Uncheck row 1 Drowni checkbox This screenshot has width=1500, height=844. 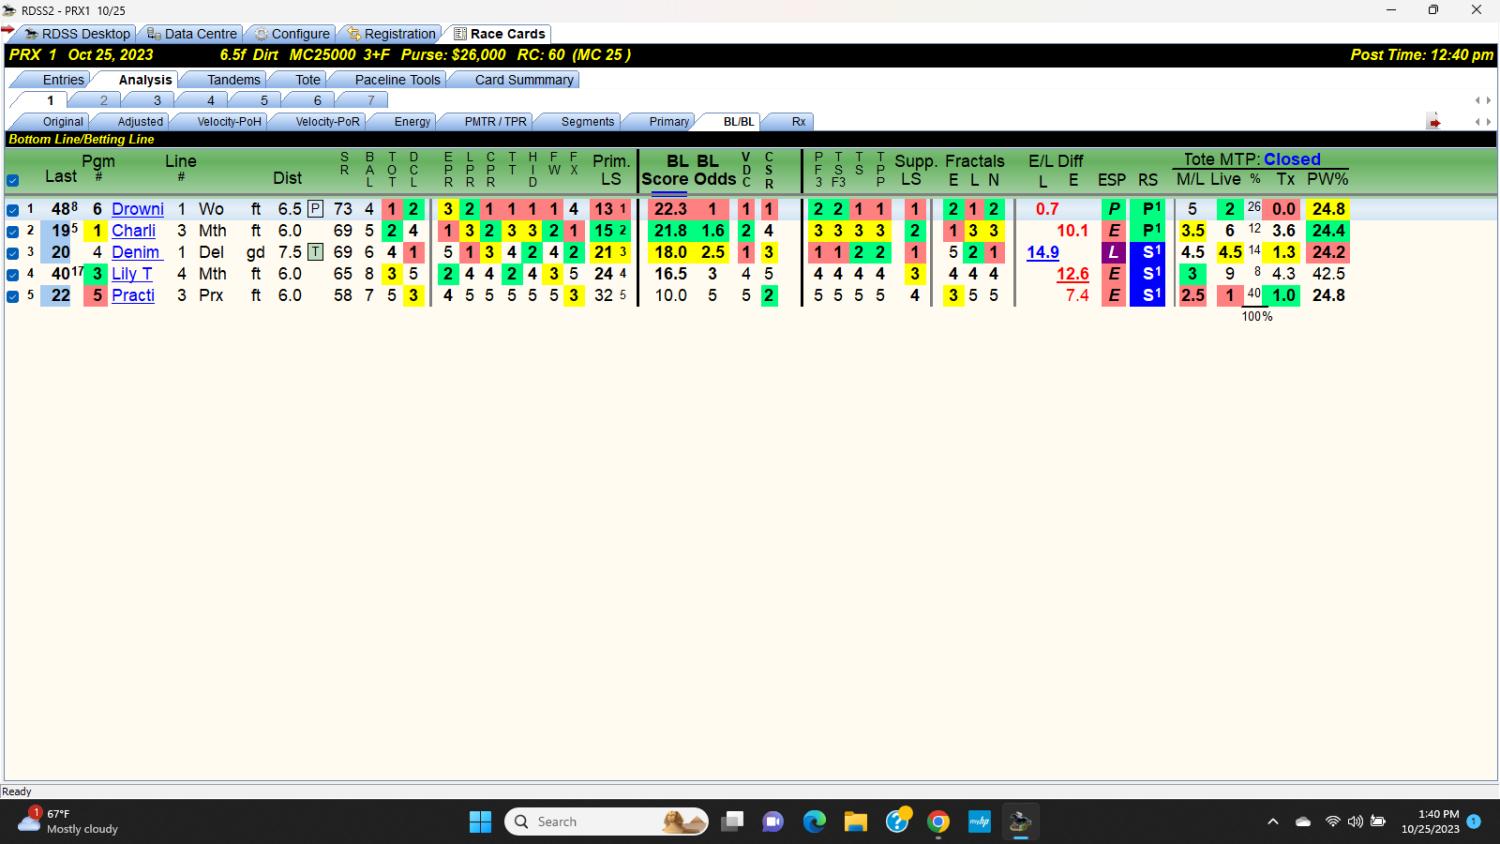pos(13,210)
